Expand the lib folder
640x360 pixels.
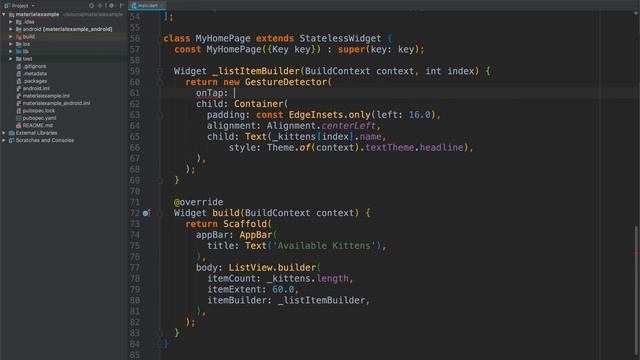pos(11,51)
